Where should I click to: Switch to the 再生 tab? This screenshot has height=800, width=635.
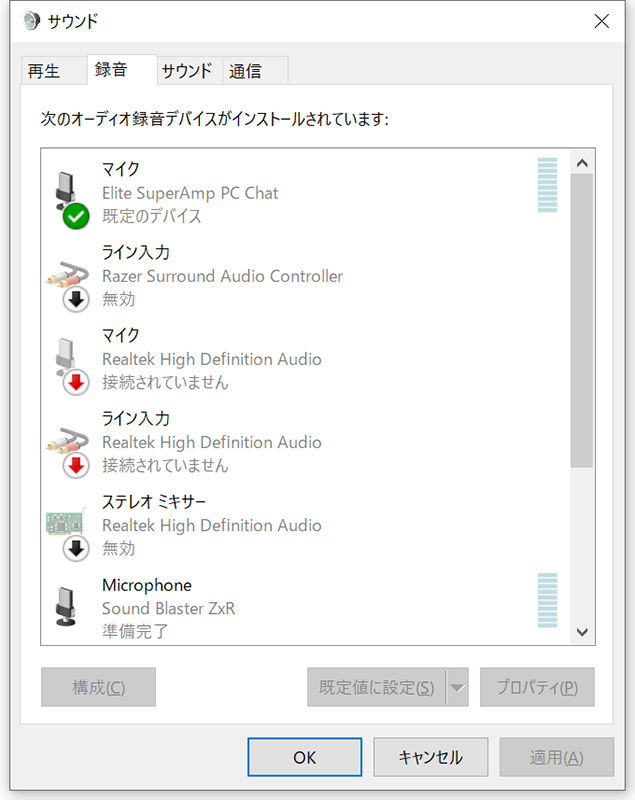click(44, 71)
